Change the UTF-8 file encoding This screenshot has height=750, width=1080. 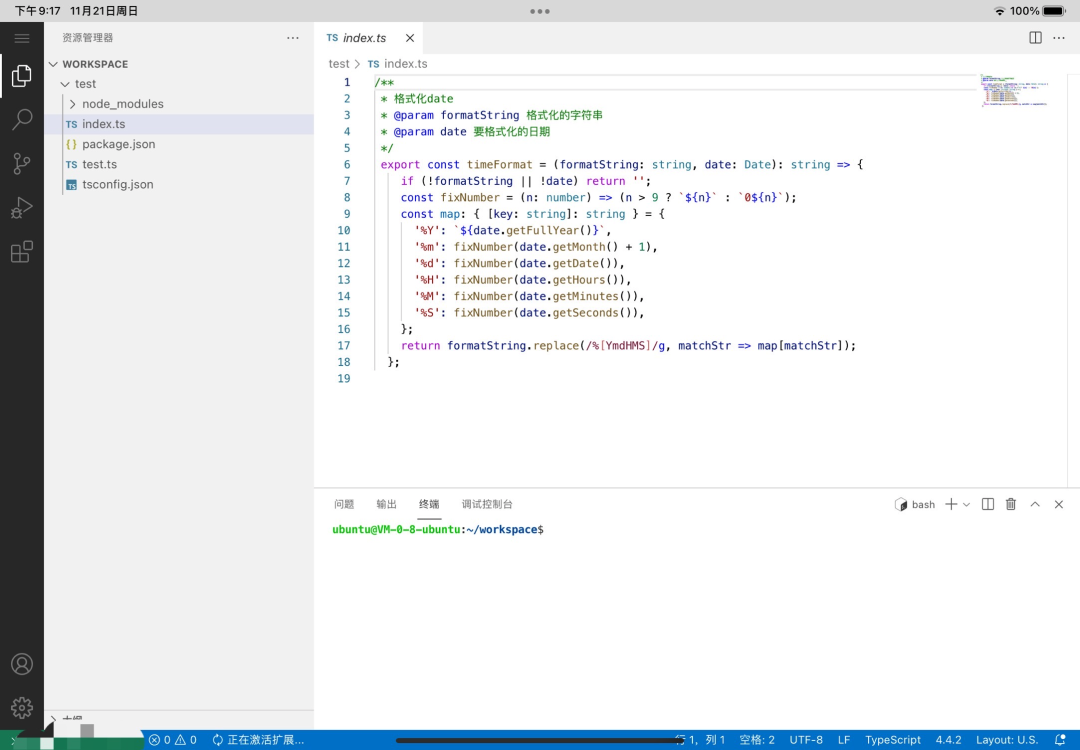[x=806, y=740]
